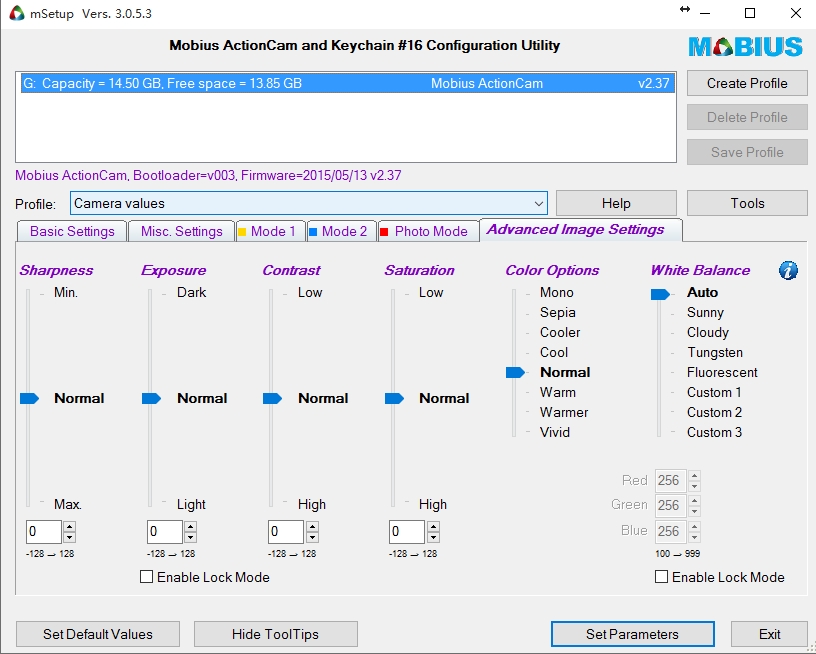Switch to the Basic Settings tab

point(72,232)
